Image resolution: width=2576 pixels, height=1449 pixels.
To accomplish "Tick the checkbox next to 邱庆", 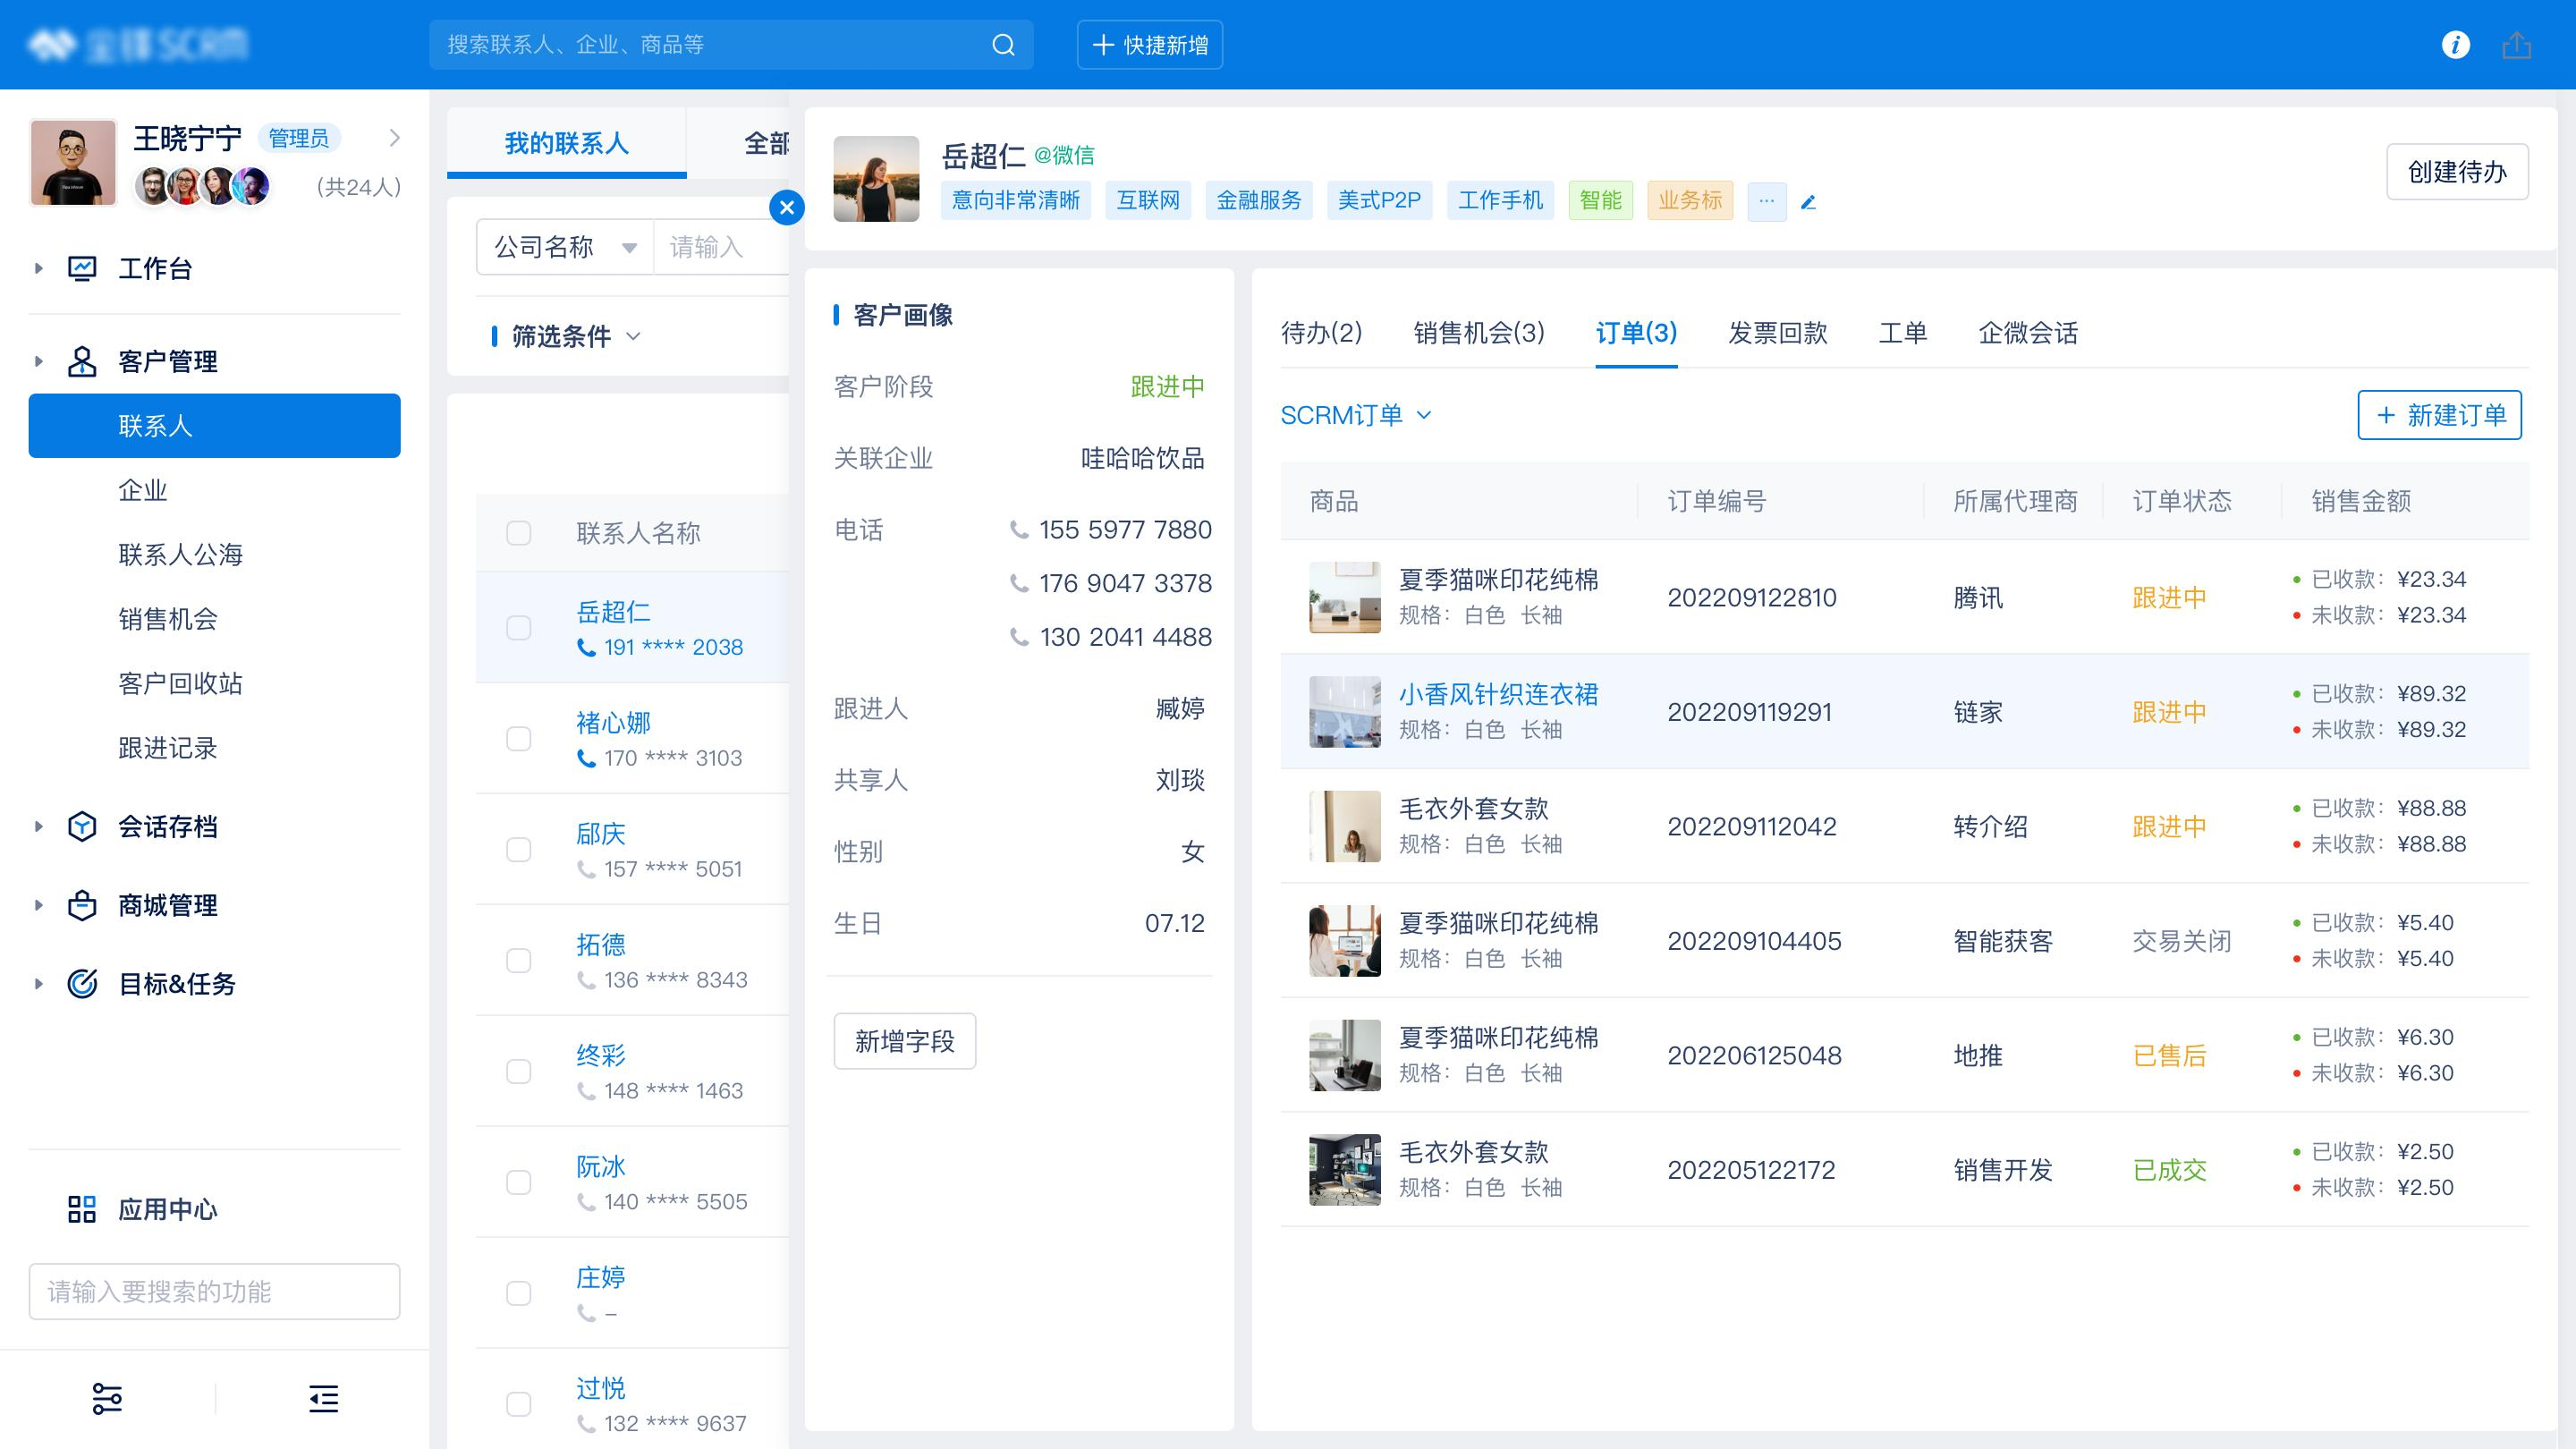I will (518, 850).
